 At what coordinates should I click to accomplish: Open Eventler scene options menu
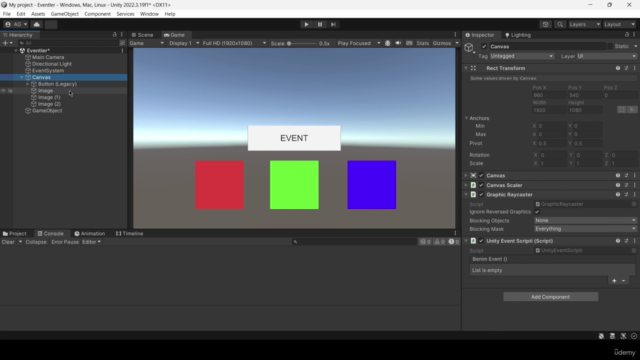(x=122, y=51)
